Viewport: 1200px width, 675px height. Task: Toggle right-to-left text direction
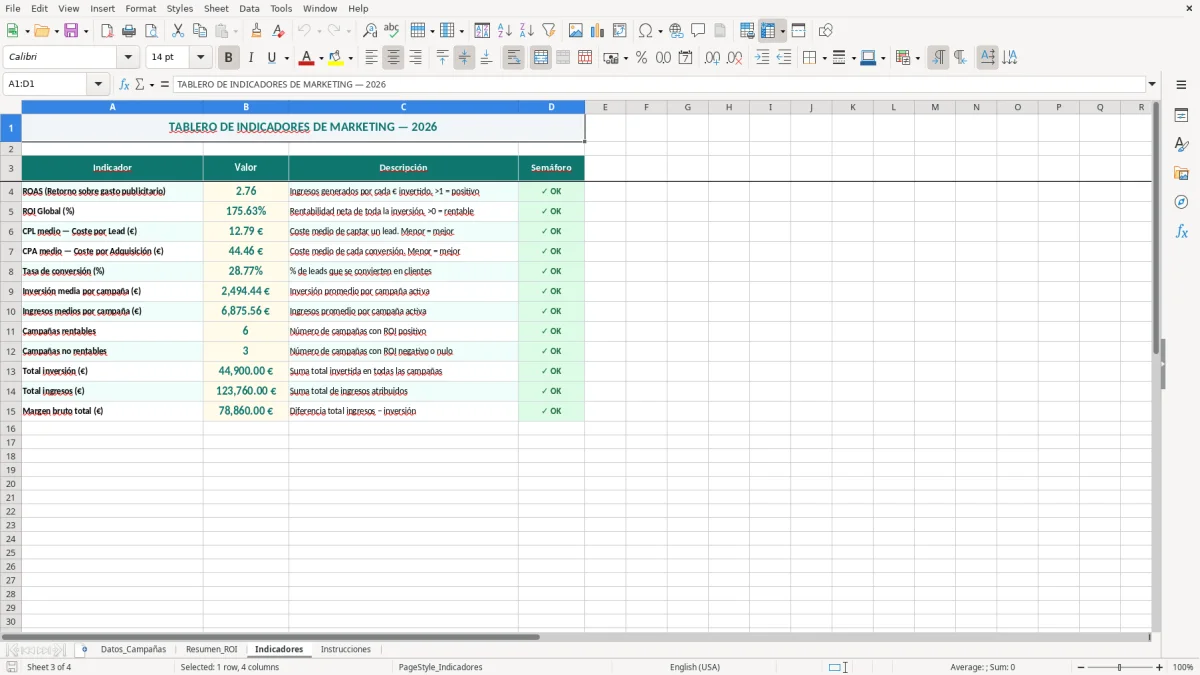[x=960, y=58]
